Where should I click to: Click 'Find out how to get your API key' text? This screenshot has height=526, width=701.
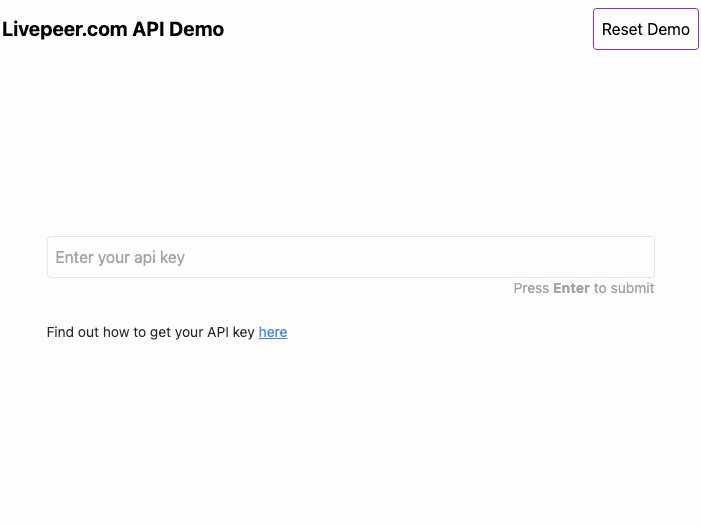click(150, 332)
